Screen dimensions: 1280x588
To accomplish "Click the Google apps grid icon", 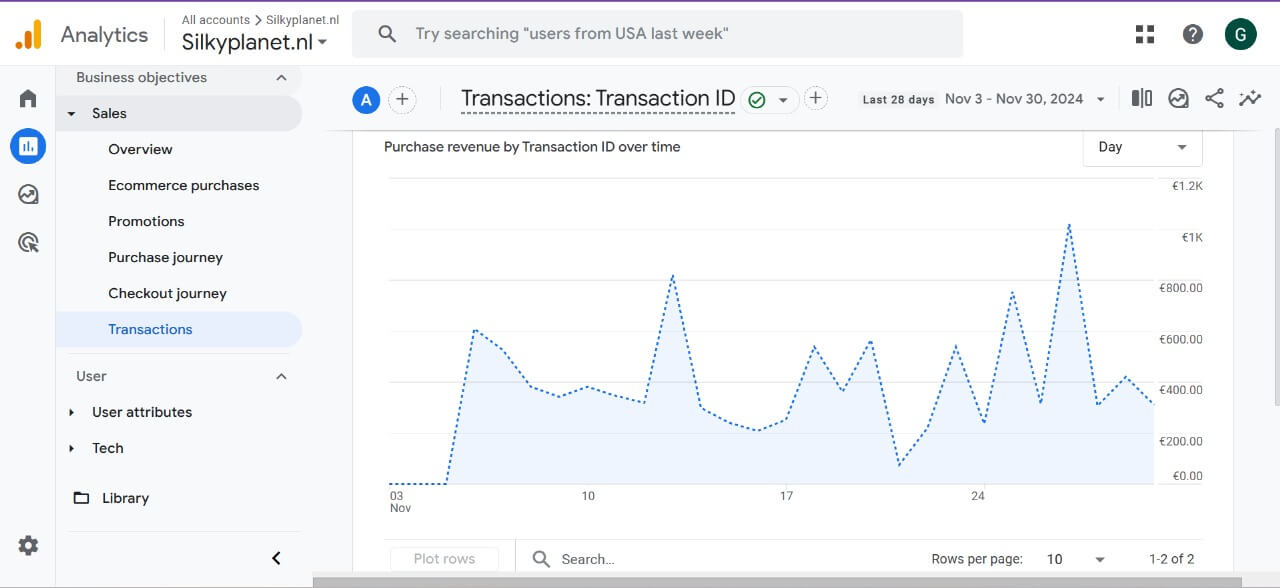I will click(x=1145, y=34).
